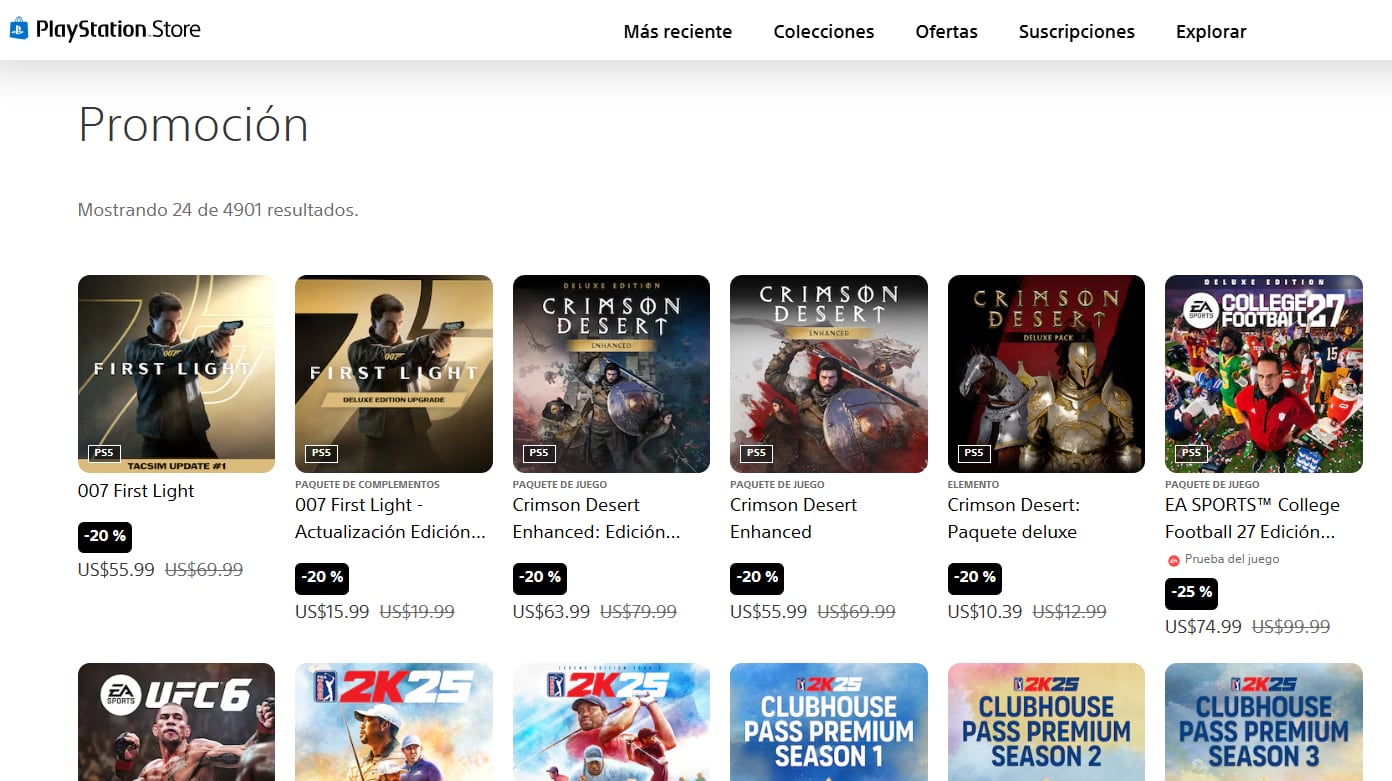Click 007 First Light - Actualización Edición title
This screenshot has width=1392, height=781.
391,518
